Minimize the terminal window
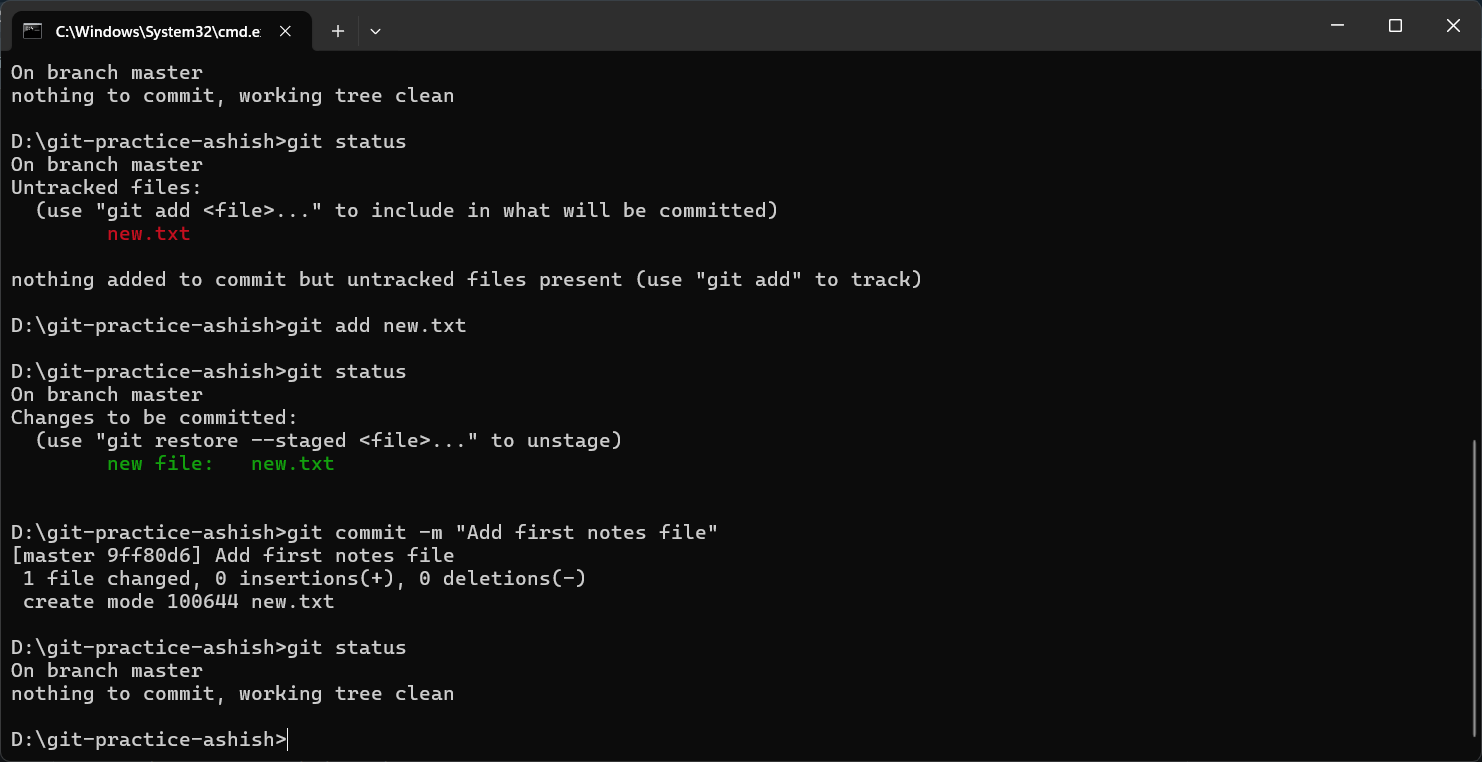1482x762 pixels. click(x=1337, y=26)
